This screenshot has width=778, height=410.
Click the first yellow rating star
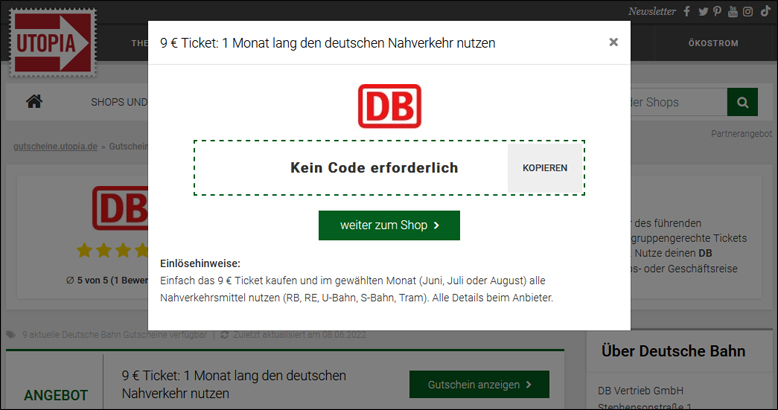pyautogui.click(x=84, y=250)
